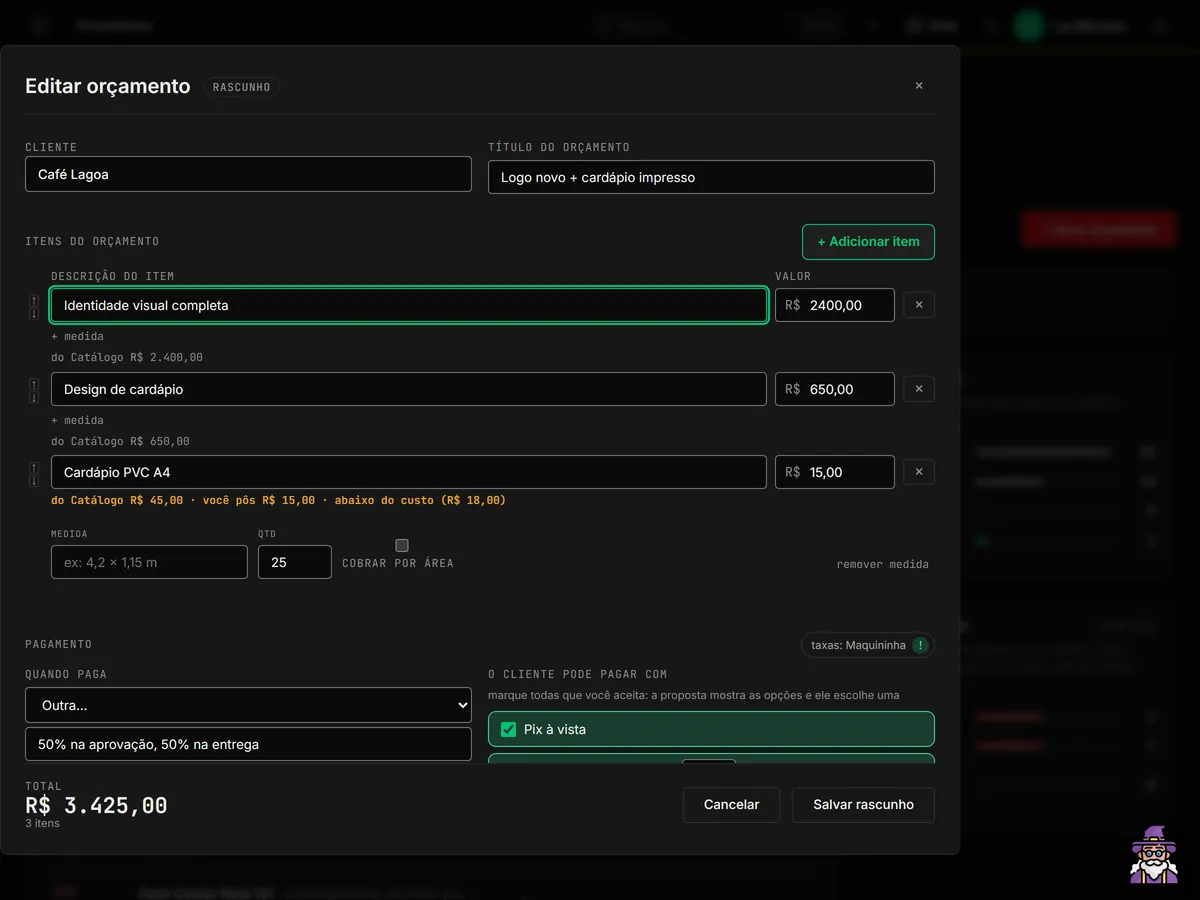
Task: Move "Design de cardápio" item down
Action: pos(34,397)
